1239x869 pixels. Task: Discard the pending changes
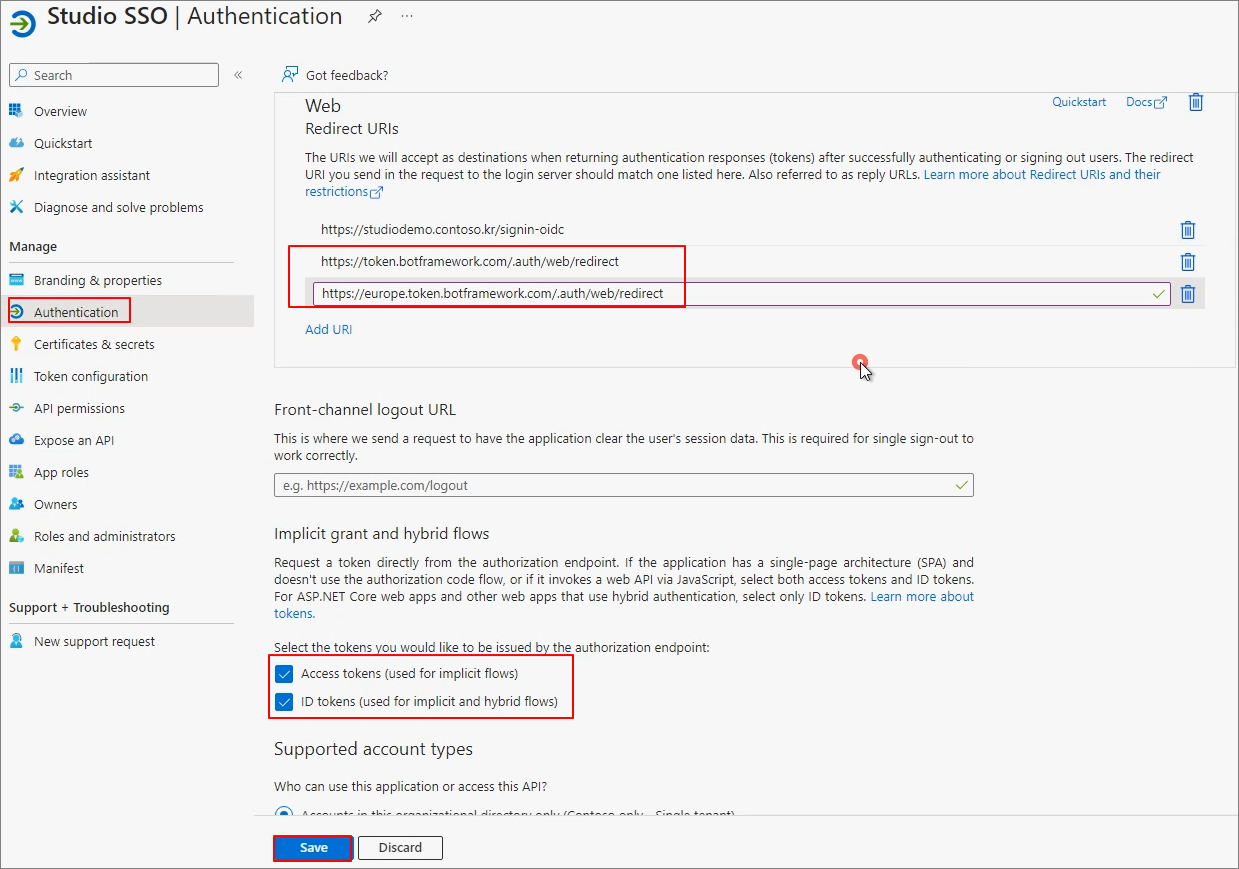(x=400, y=847)
